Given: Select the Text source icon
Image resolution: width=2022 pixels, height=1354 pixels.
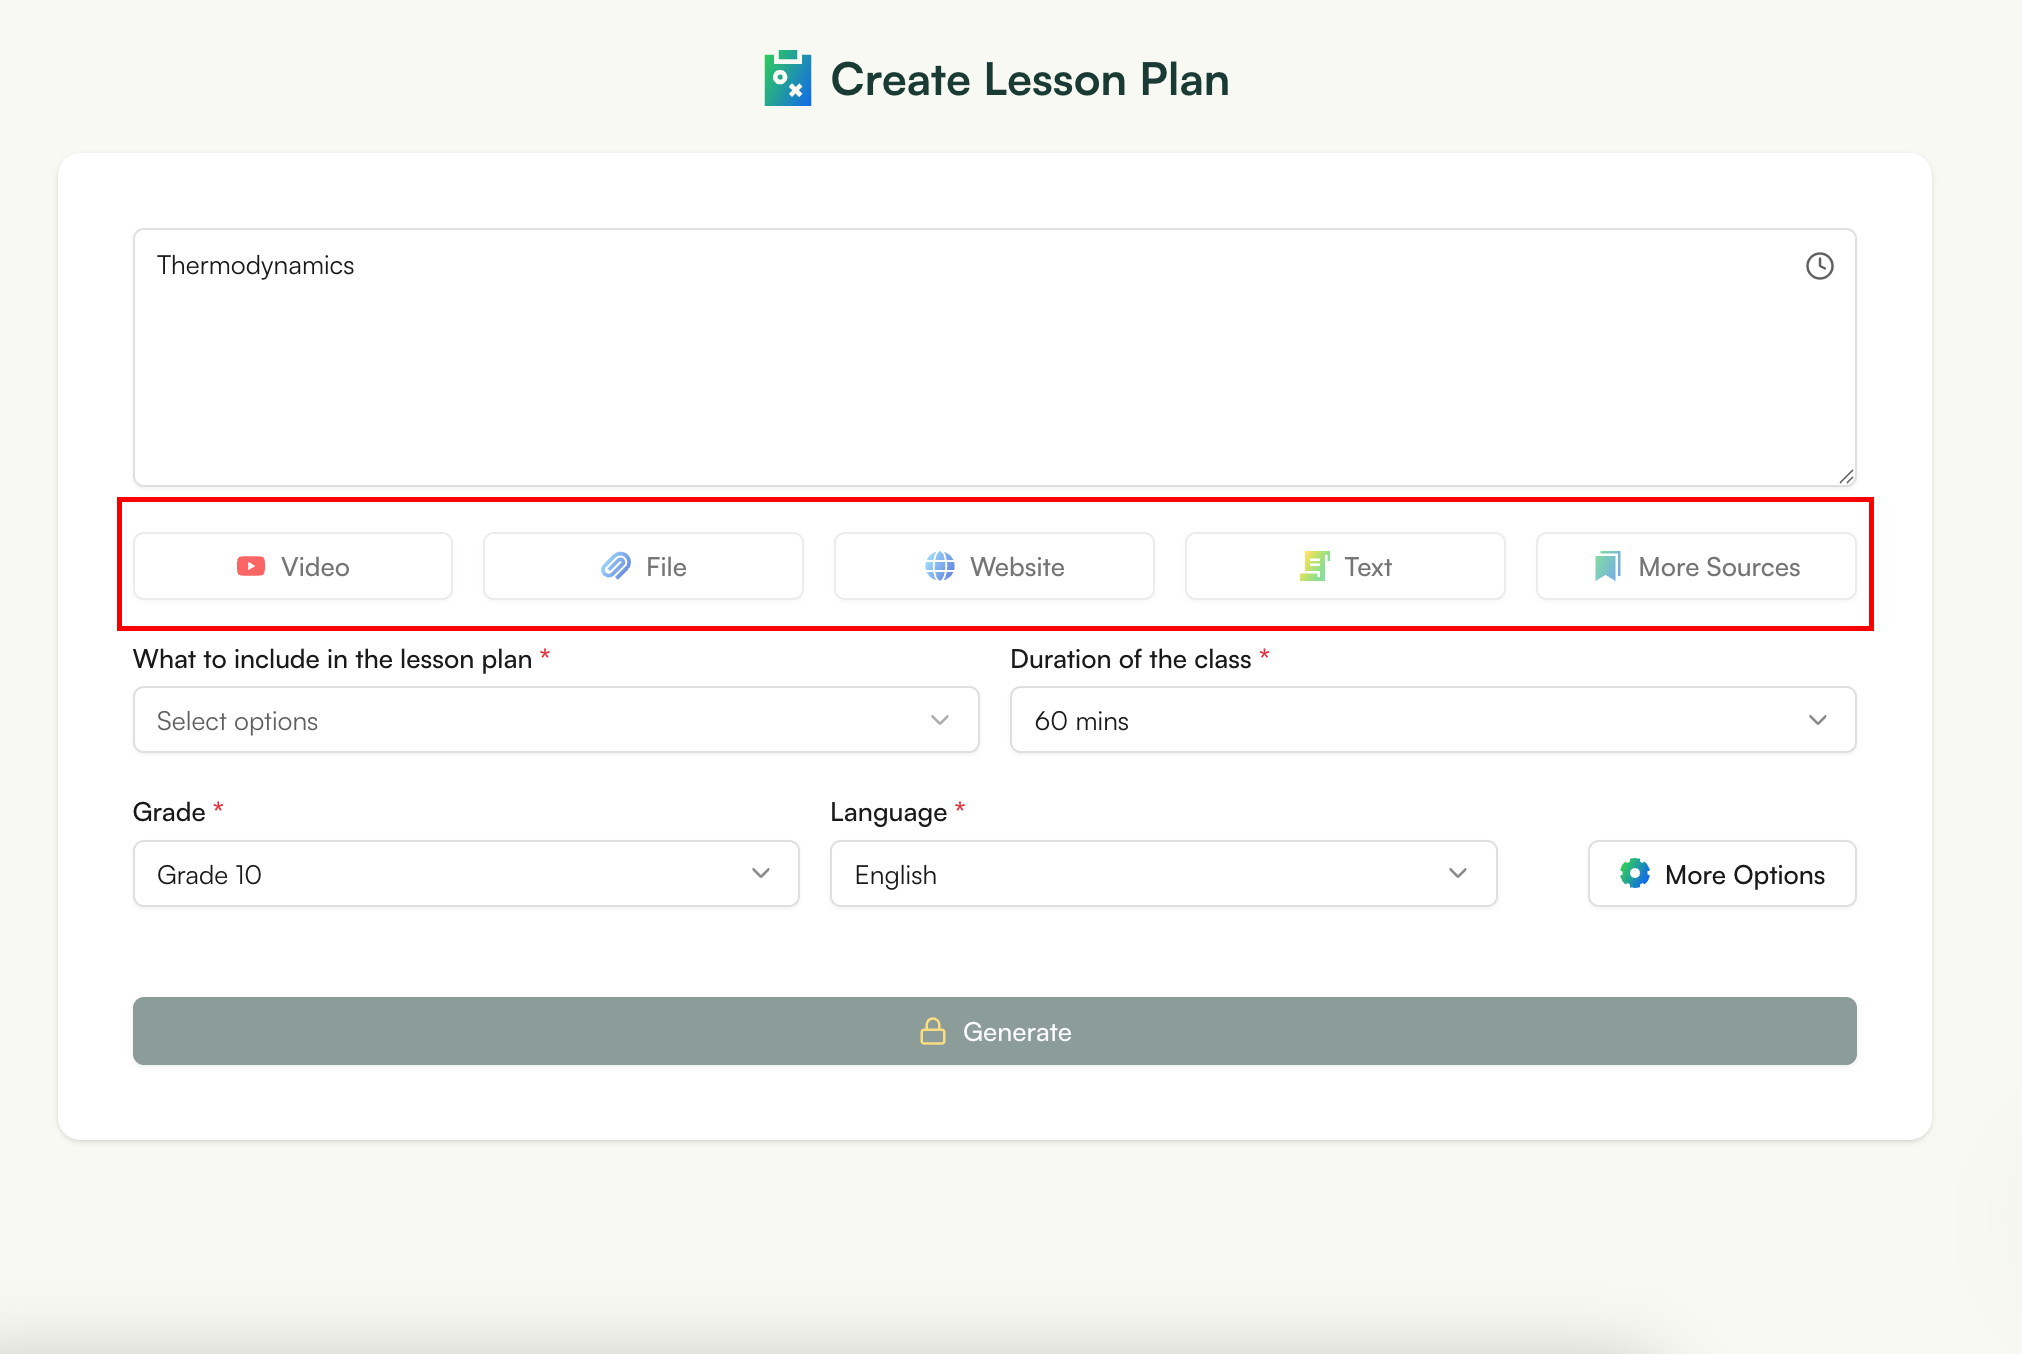Looking at the screenshot, I should [1315, 566].
